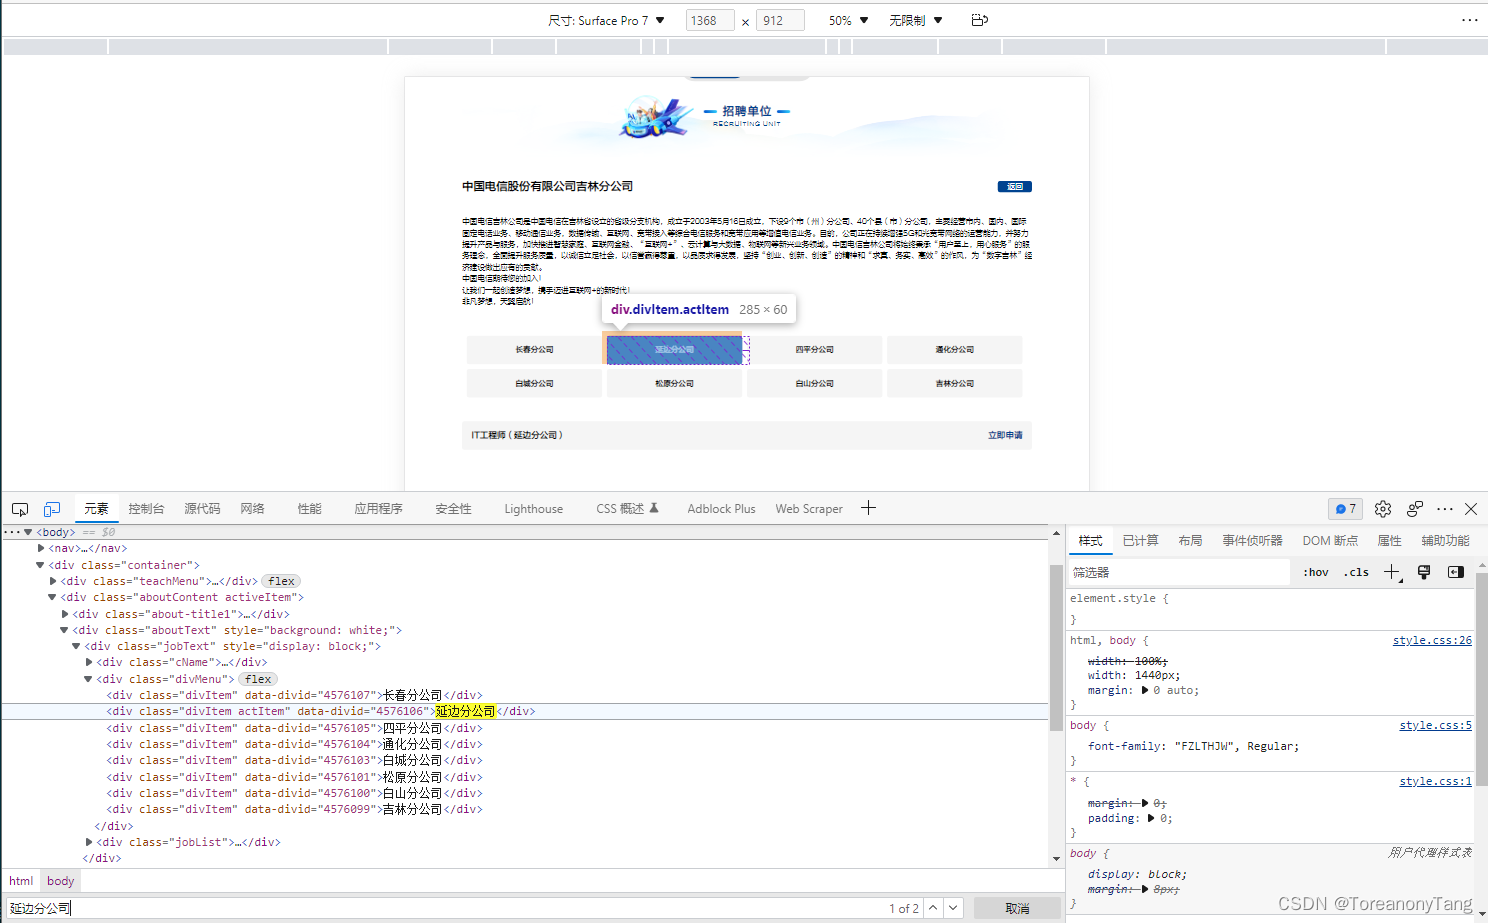Switch to the 布局 tab
The width and height of the screenshot is (1488, 923).
pos(1190,540)
